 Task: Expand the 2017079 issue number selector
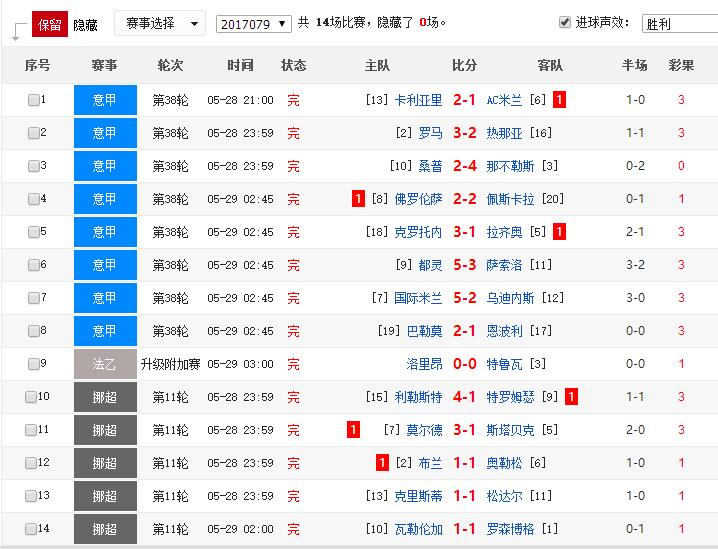(254, 23)
